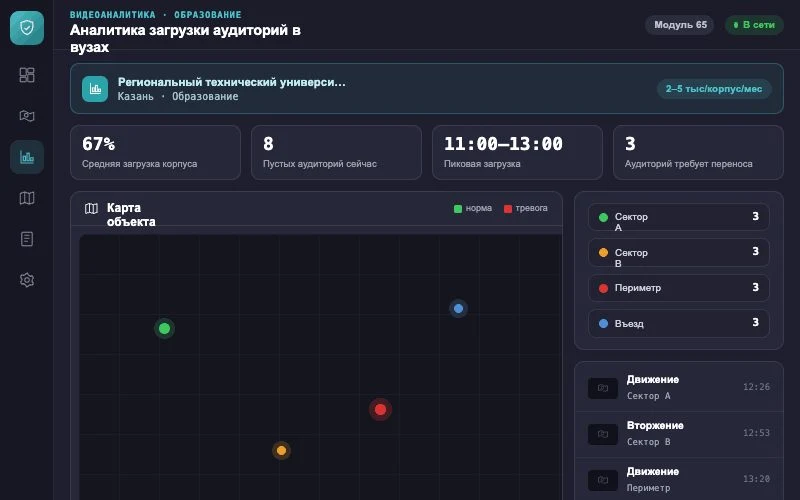Click the В сети status badge

[754, 24]
